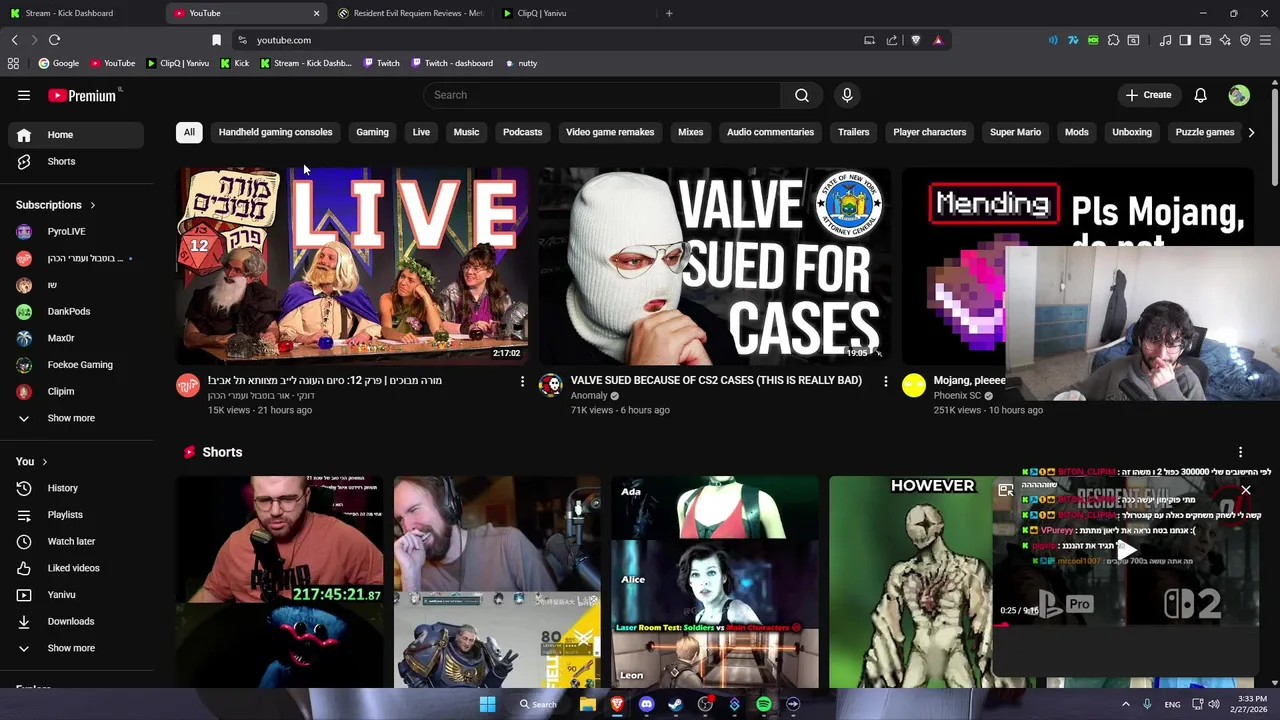This screenshot has height=720, width=1280.
Task: Click inside the YouTube search field
Action: coord(602,95)
